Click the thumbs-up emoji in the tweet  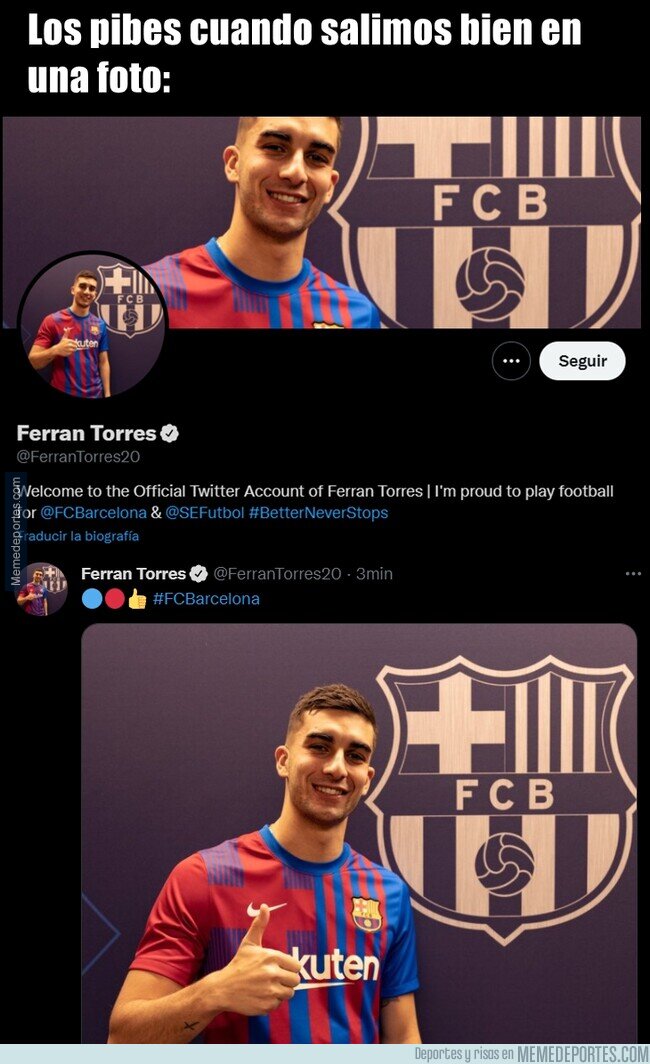click(x=137, y=599)
